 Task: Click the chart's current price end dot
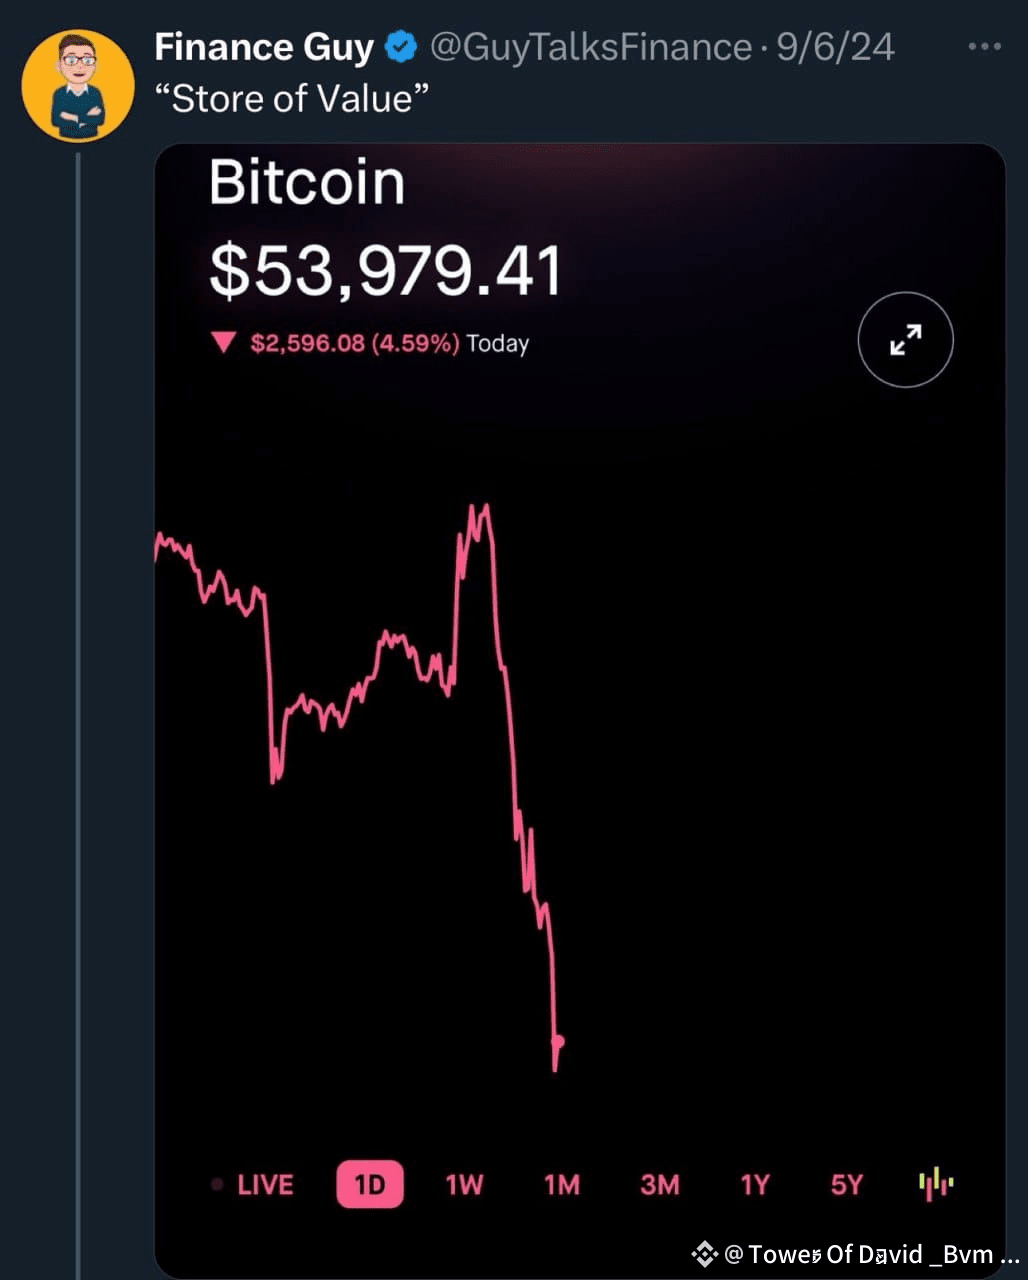pos(558,1042)
